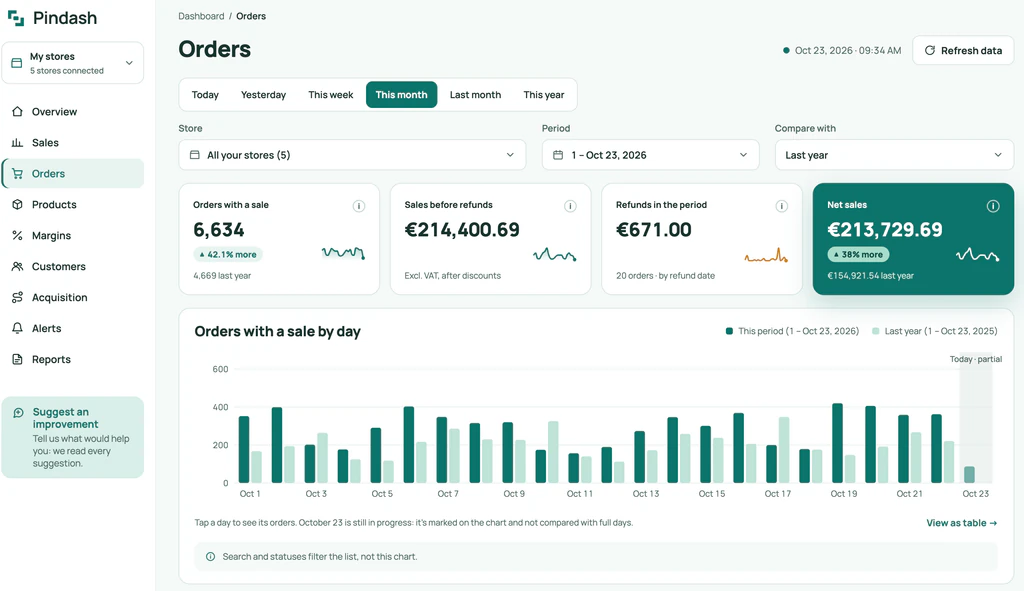Screen dimensions: 1024x591
Task: Click the Customers people icon
Action: (18, 266)
